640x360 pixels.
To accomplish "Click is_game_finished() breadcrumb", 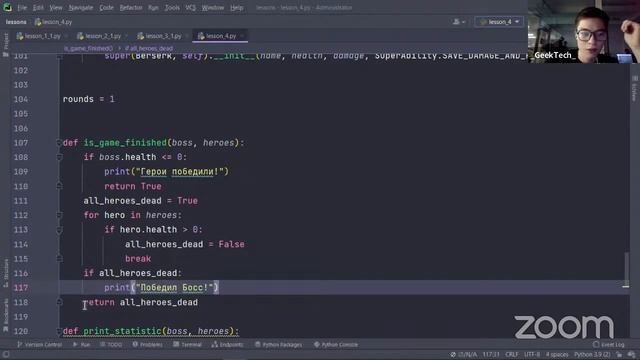I will click(88, 48).
